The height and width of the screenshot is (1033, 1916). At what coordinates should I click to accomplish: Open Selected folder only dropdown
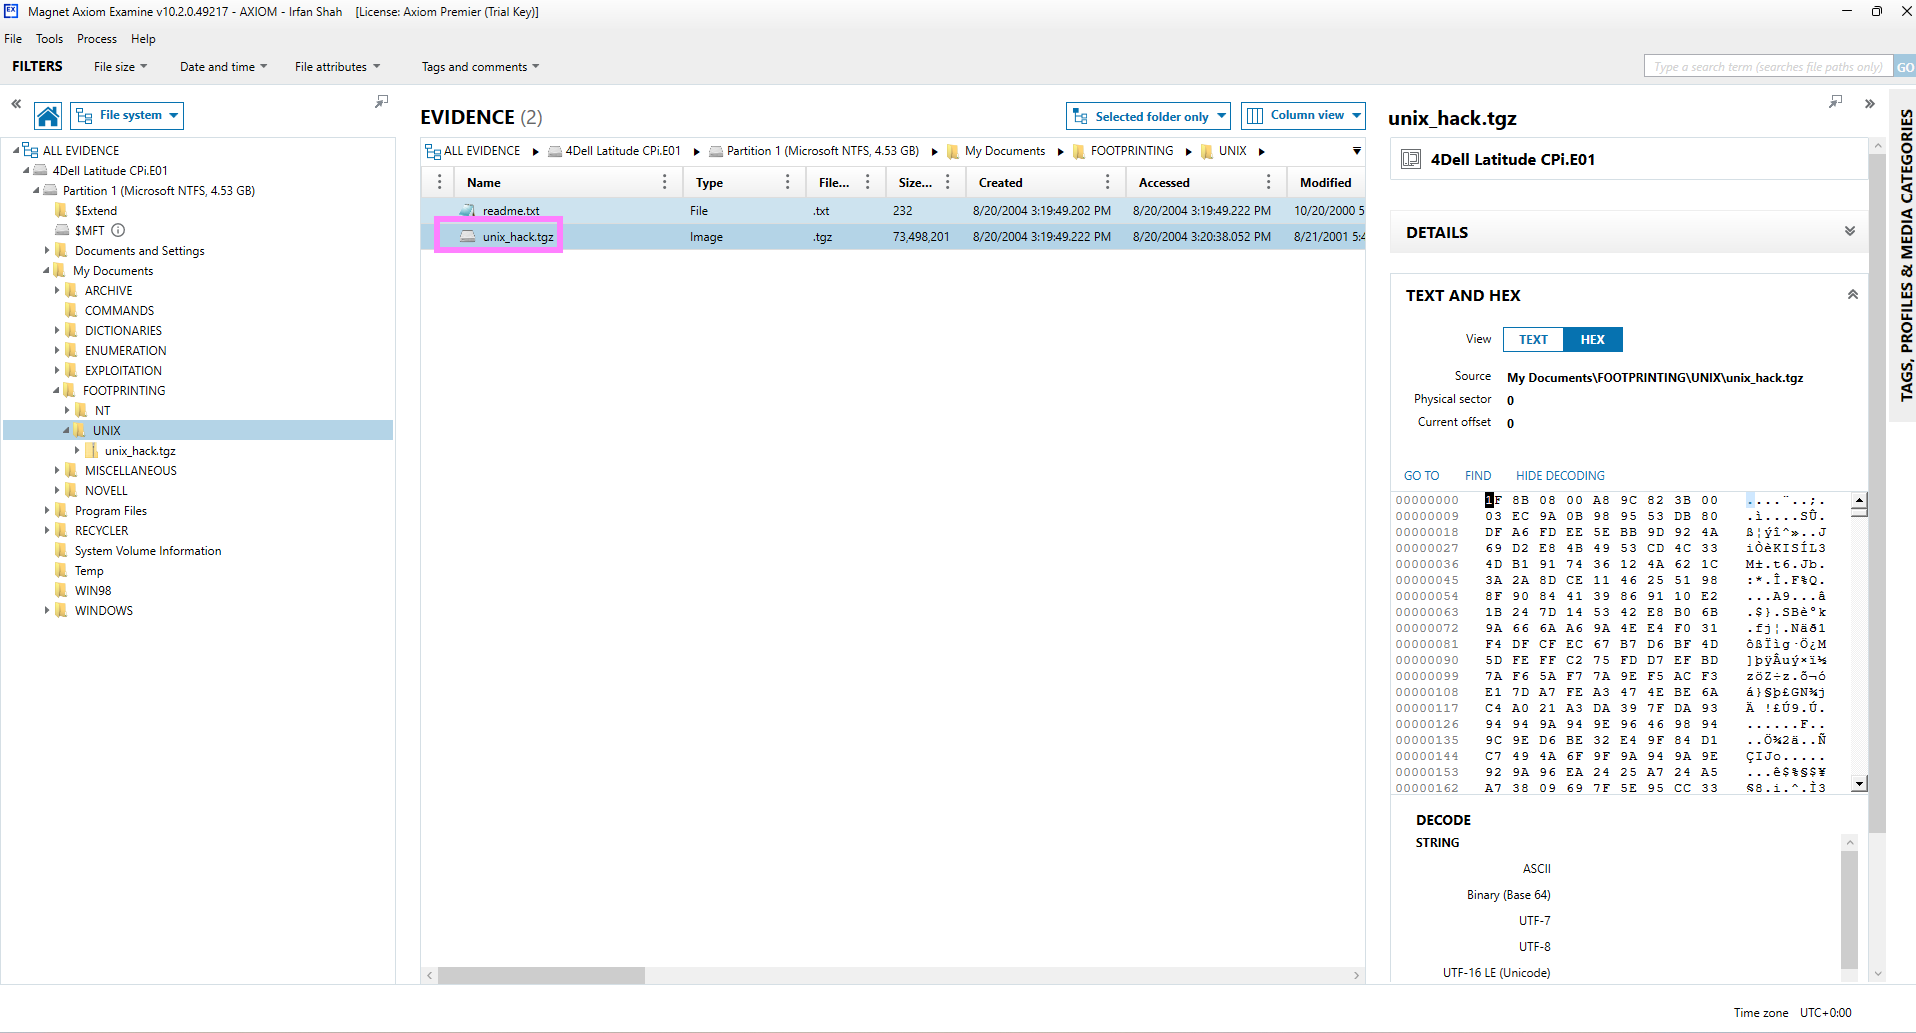tap(1148, 116)
